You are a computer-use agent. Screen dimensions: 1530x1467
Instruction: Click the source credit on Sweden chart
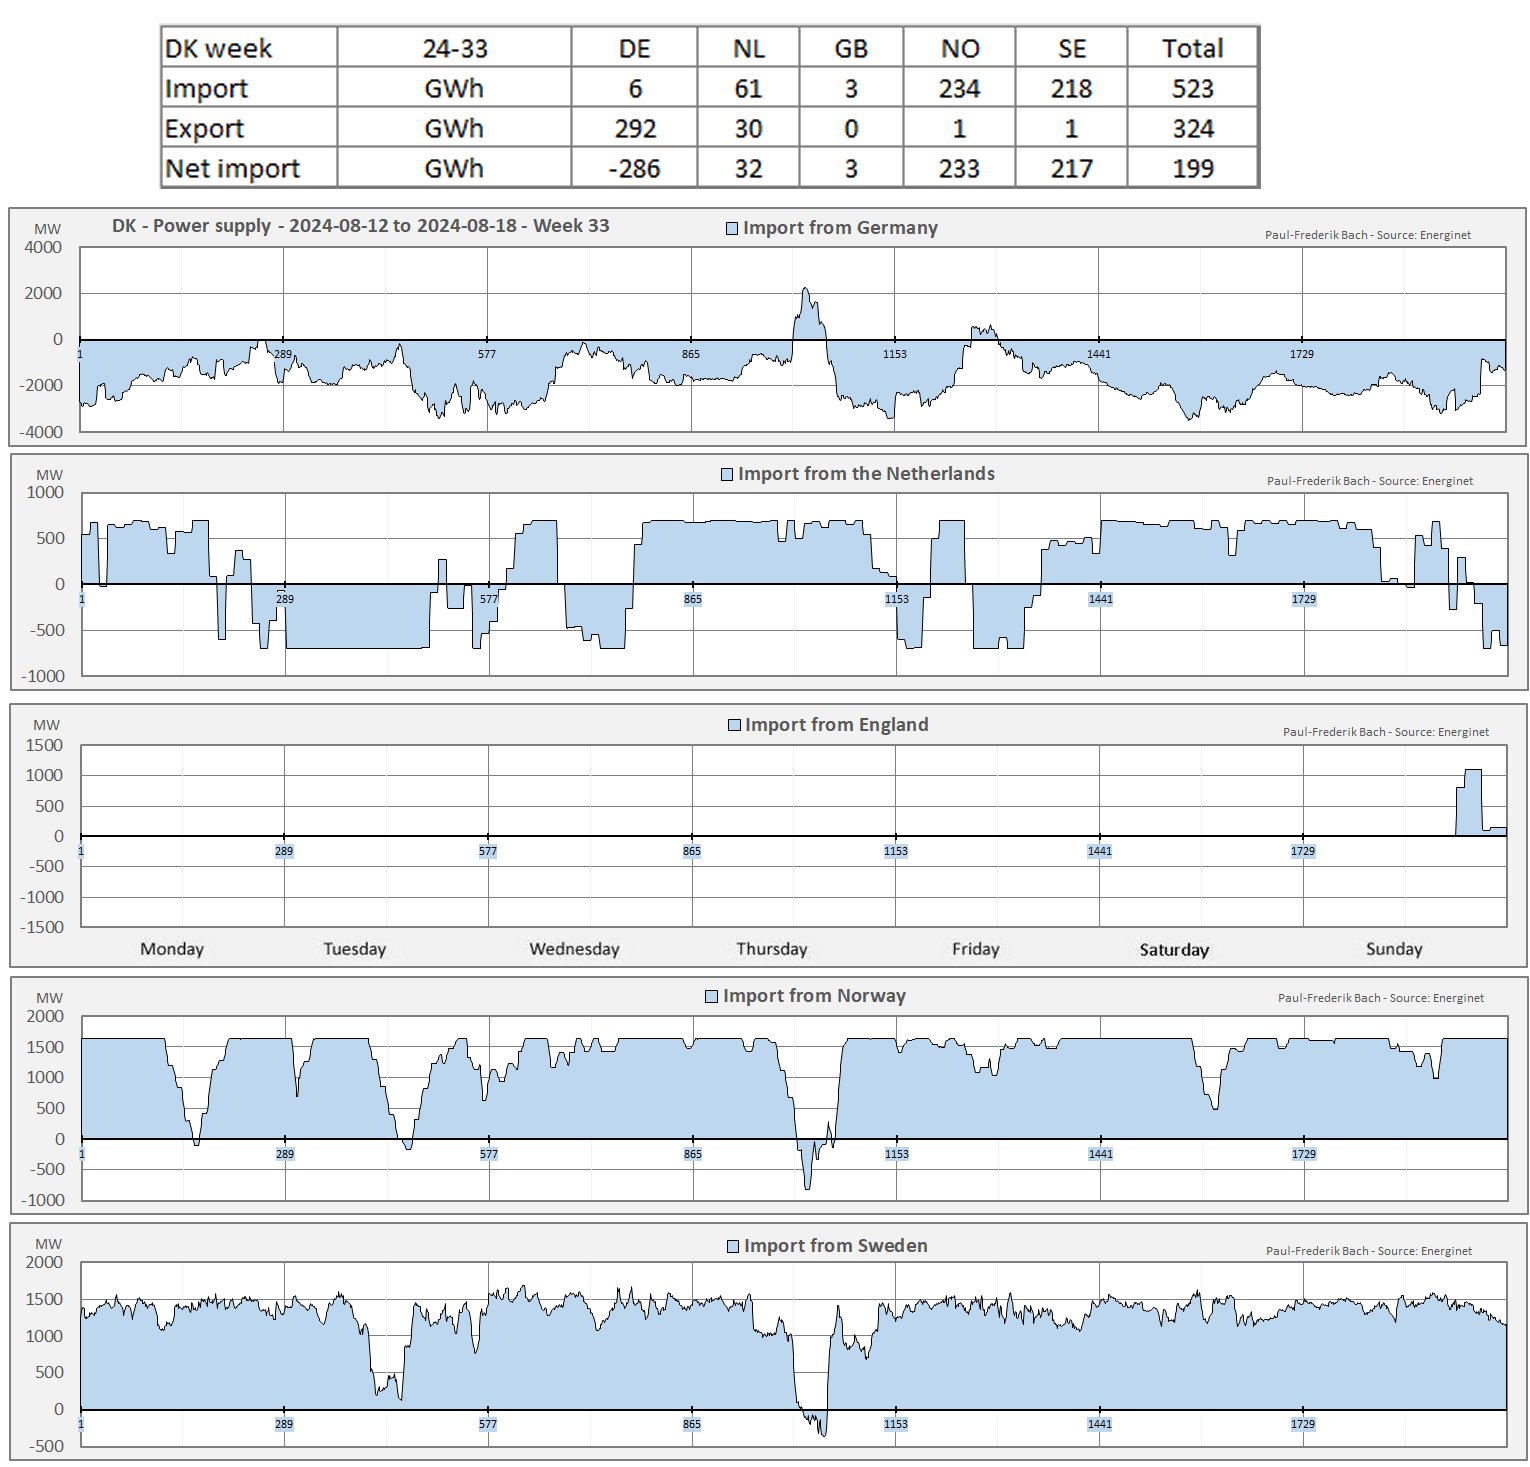pyautogui.click(x=1368, y=1251)
